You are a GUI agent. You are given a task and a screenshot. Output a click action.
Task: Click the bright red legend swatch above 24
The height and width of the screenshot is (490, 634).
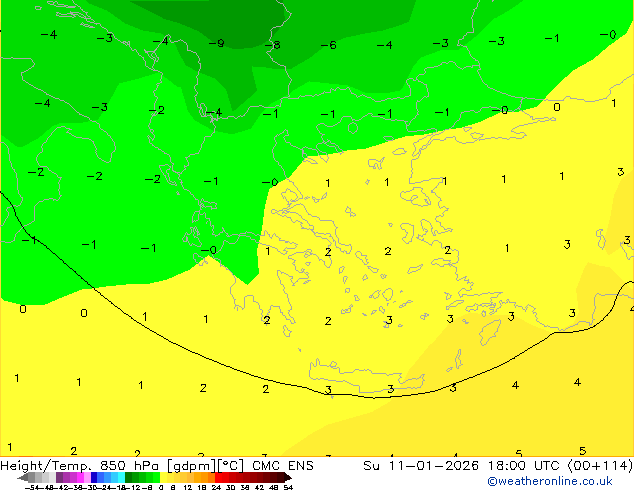pos(218,477)
